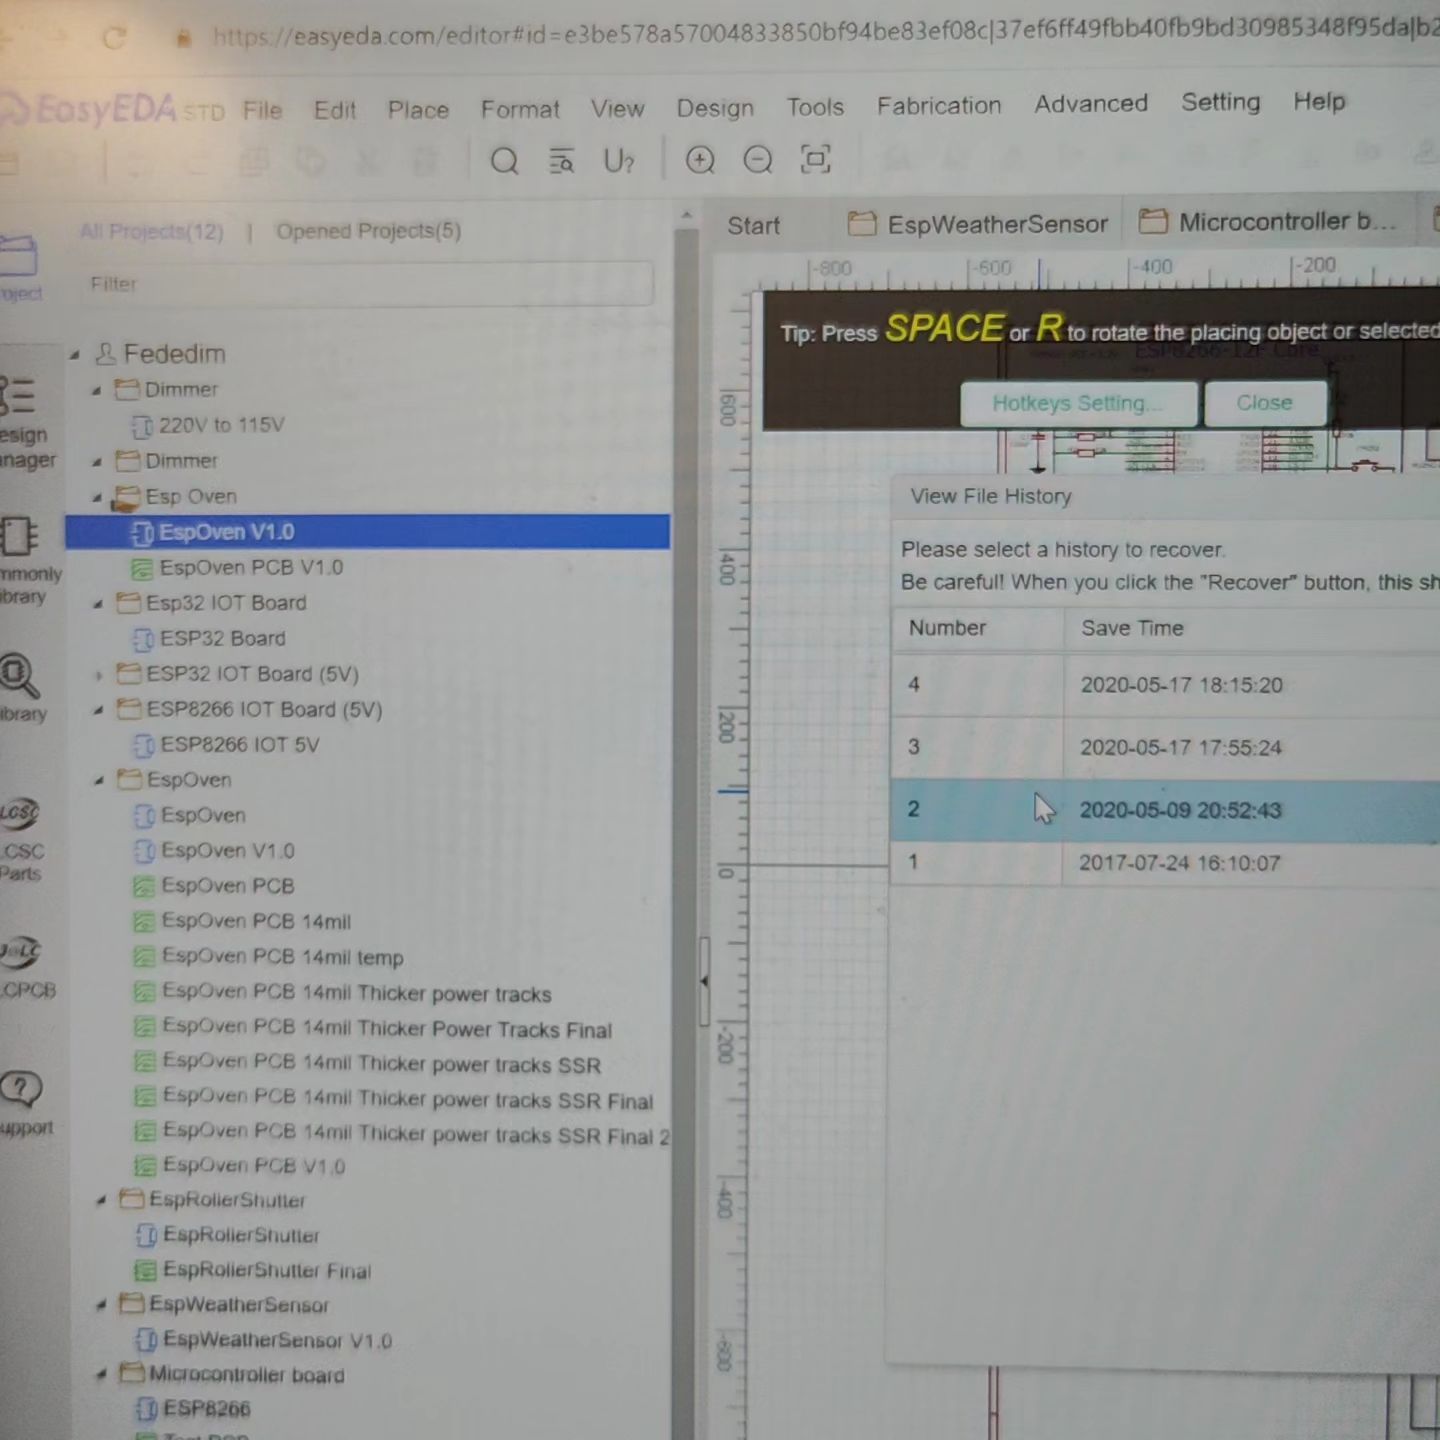Click the Find Similar Objects toolbar icon
Screen dimensions: 1440x1440
(561, 161)
